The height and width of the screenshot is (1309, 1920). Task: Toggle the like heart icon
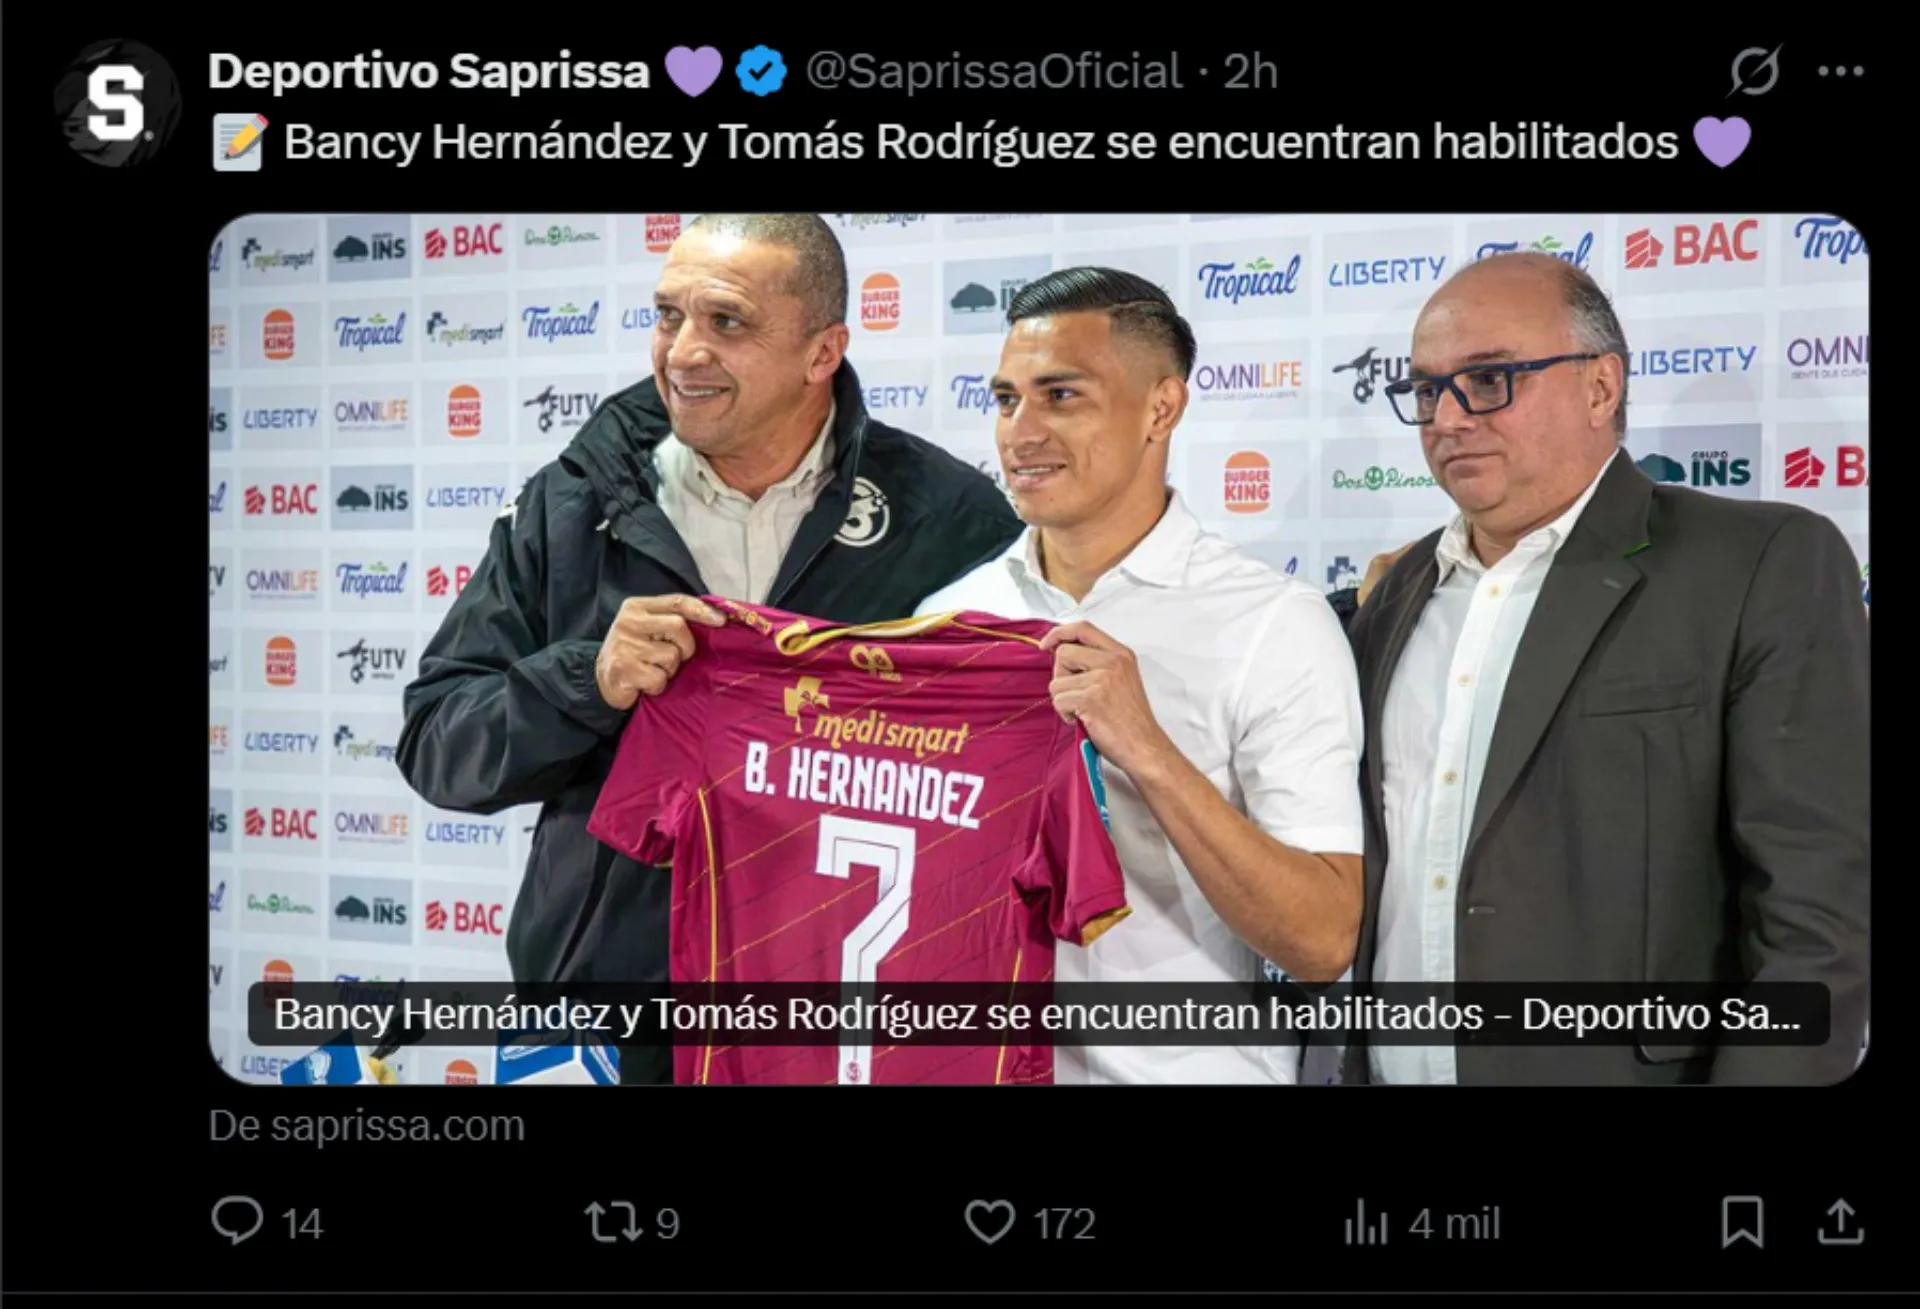pyautogui.click(x=989, y=1222)
